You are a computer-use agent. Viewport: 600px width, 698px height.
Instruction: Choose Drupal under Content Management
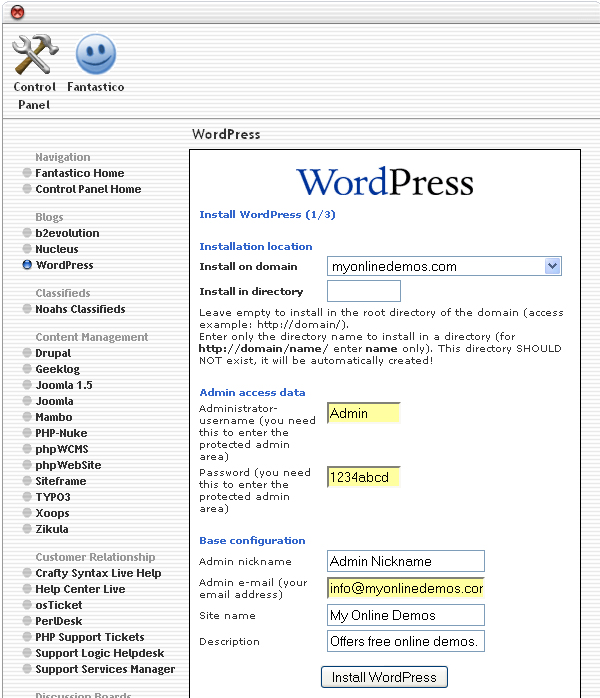(x=53, y=353)
